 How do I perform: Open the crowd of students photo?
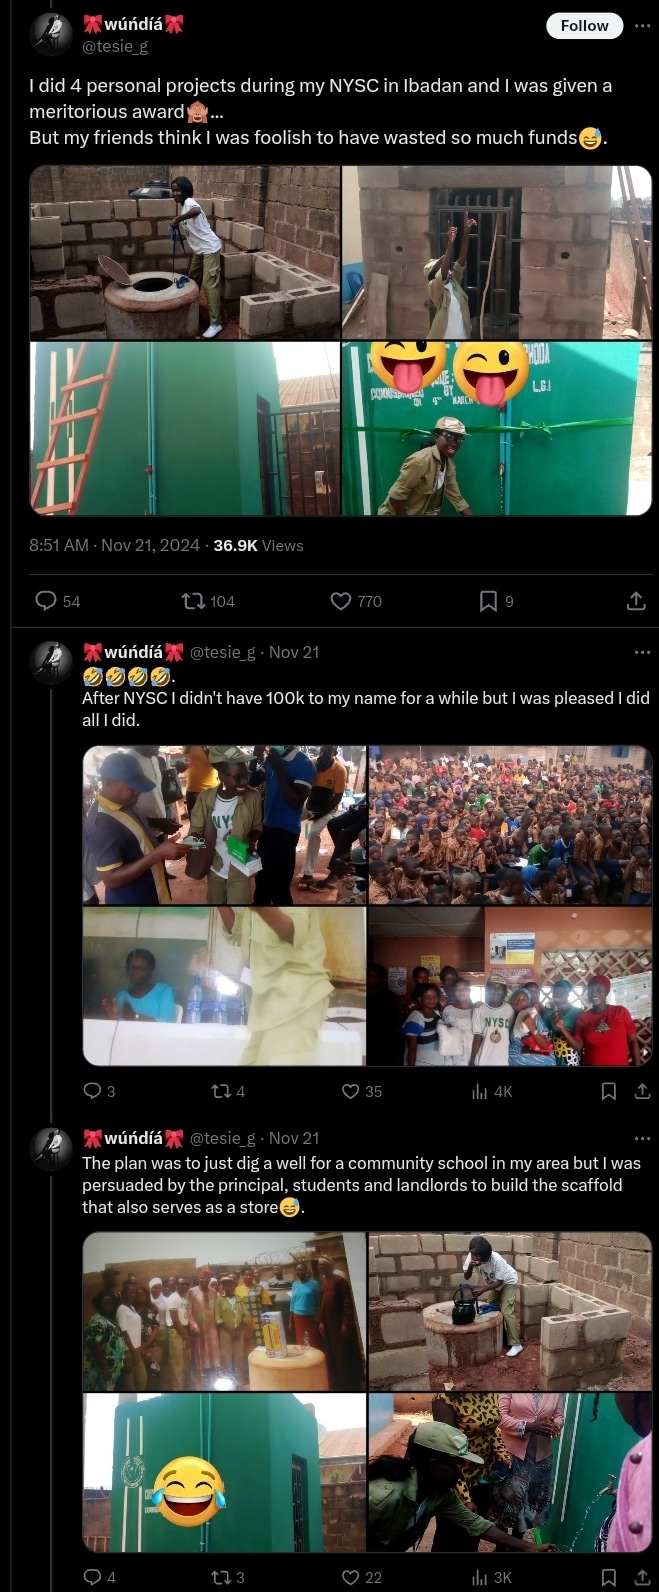coord(510,824)
